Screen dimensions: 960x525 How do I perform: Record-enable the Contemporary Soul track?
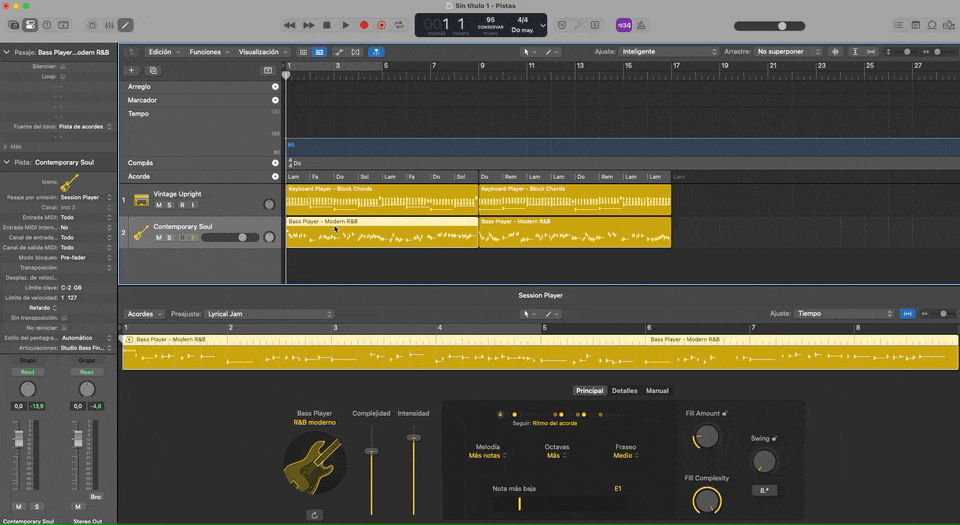point(182,237)
